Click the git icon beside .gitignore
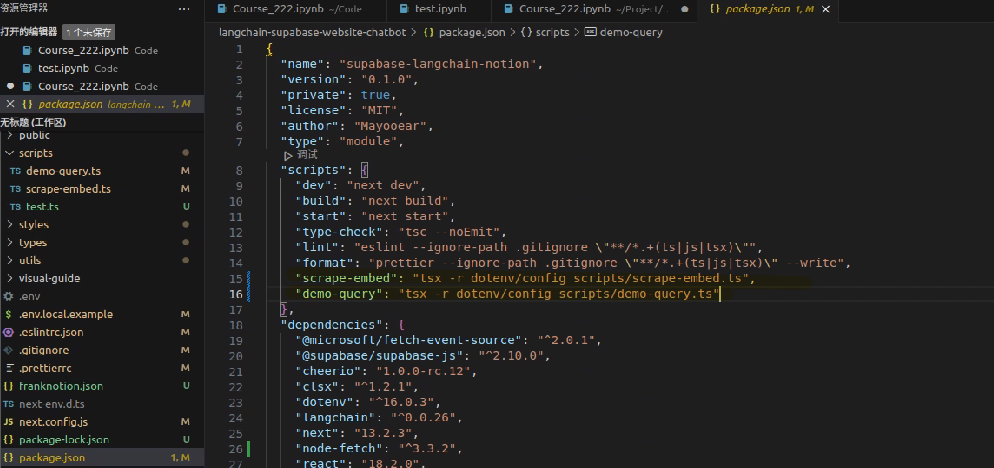994x468 pixels. point(9,350)
